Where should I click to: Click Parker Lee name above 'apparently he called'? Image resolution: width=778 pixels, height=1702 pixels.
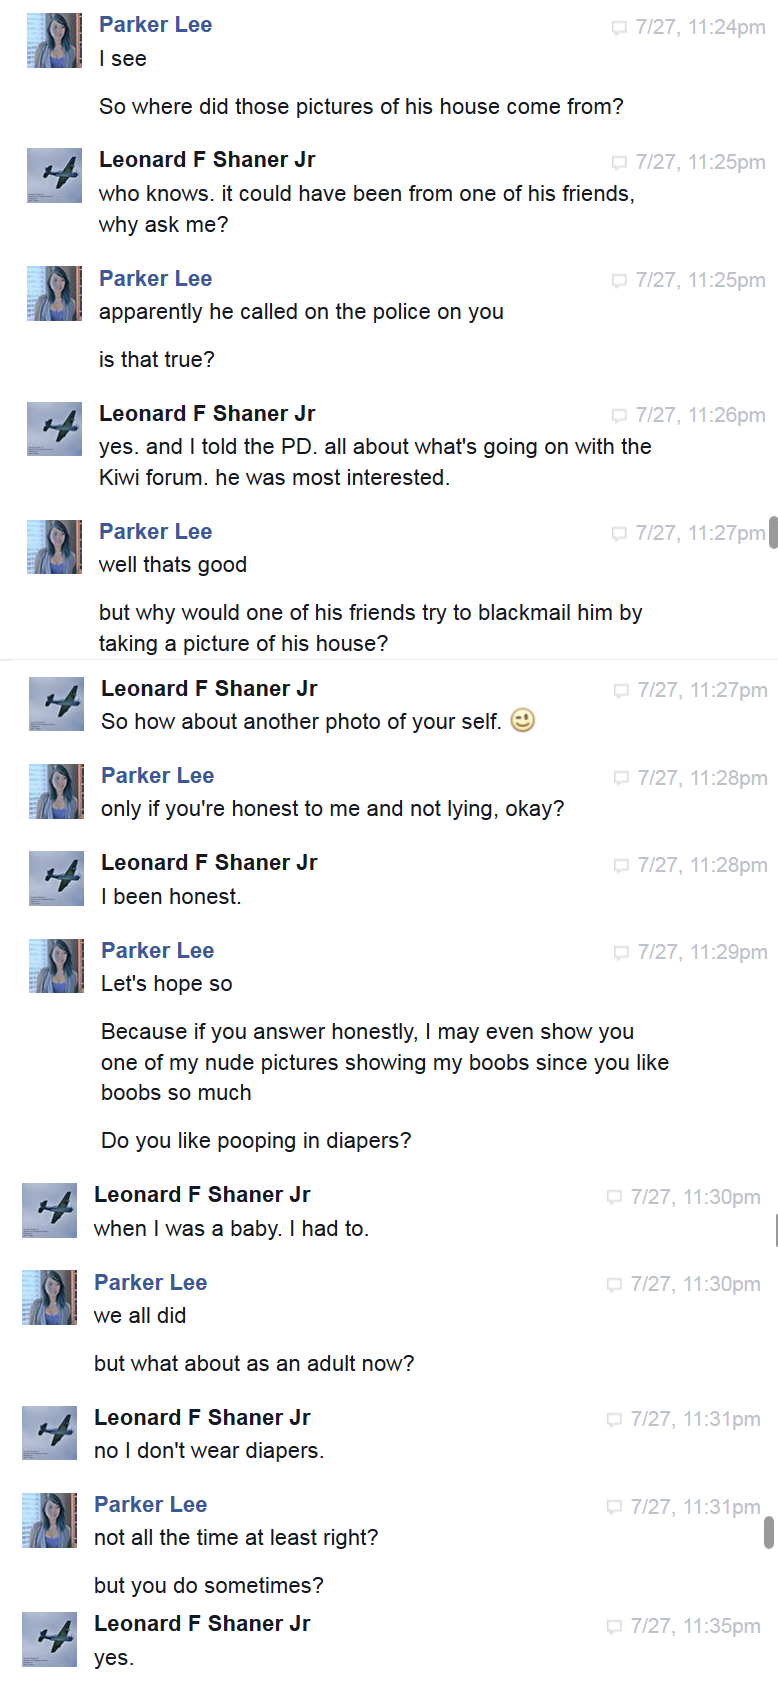155,279
